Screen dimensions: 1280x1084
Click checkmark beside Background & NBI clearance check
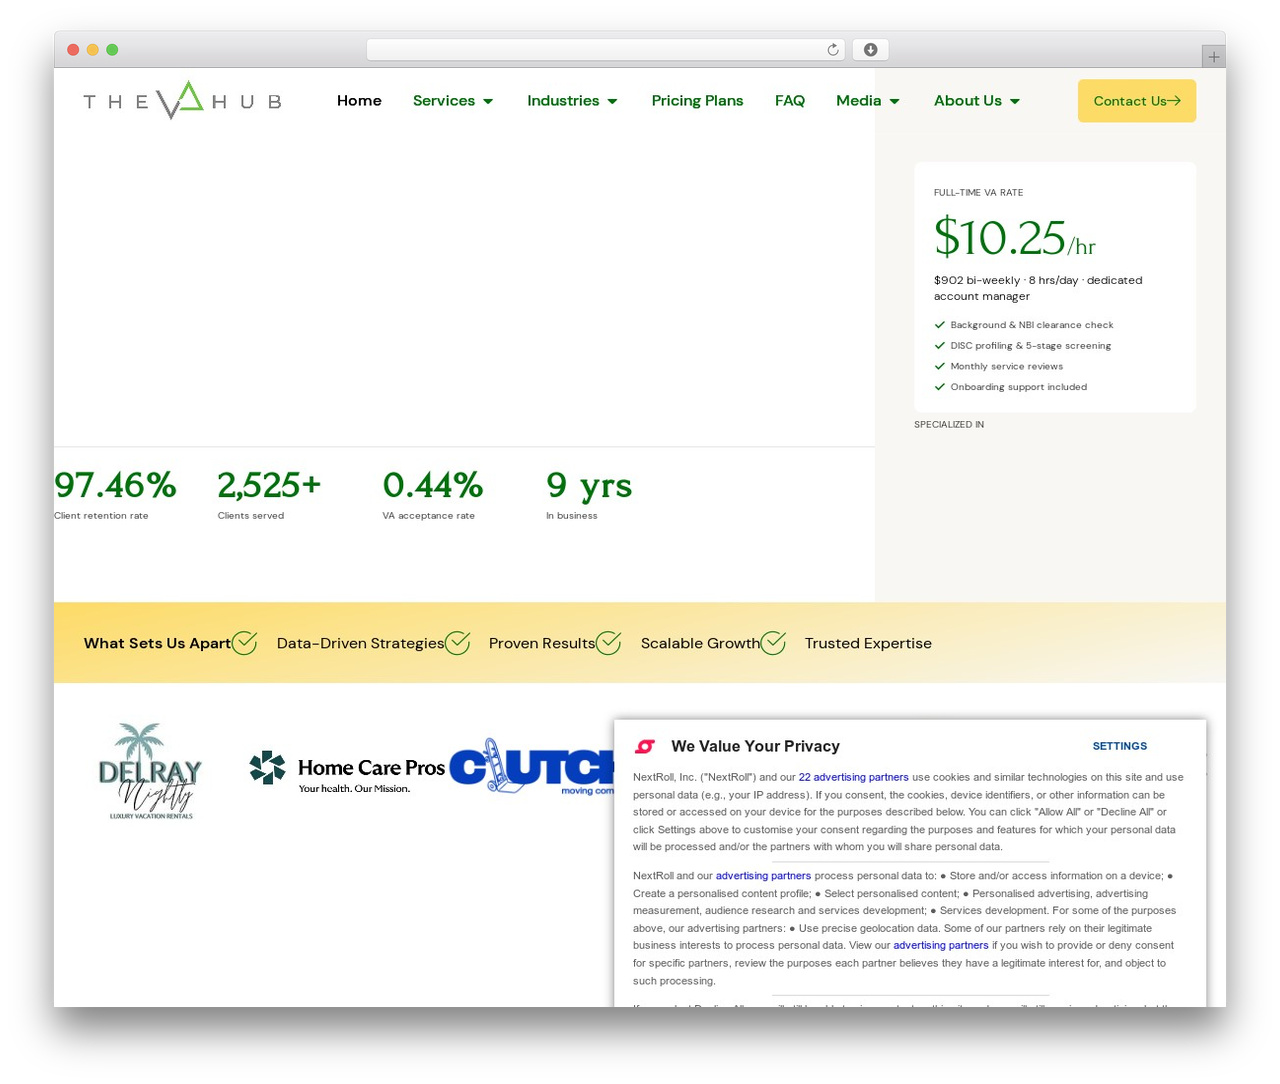click(x=940, y=325)
